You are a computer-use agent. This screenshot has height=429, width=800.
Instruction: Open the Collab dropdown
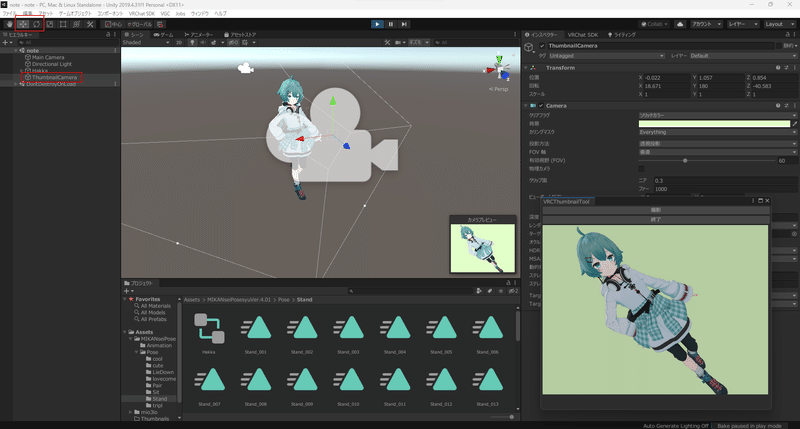point(655,24)
